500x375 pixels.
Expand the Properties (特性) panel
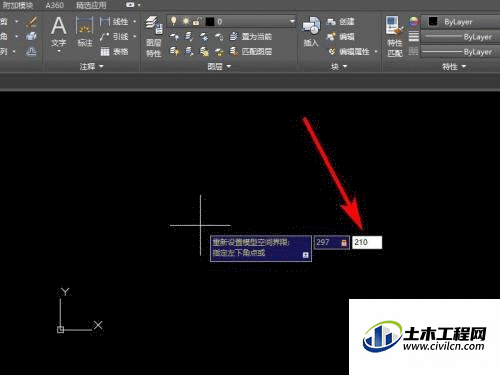(454, 67)
